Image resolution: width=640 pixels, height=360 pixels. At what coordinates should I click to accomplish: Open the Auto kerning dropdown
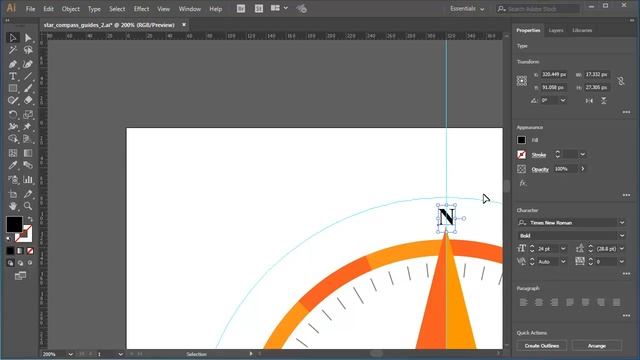[563, 262]
